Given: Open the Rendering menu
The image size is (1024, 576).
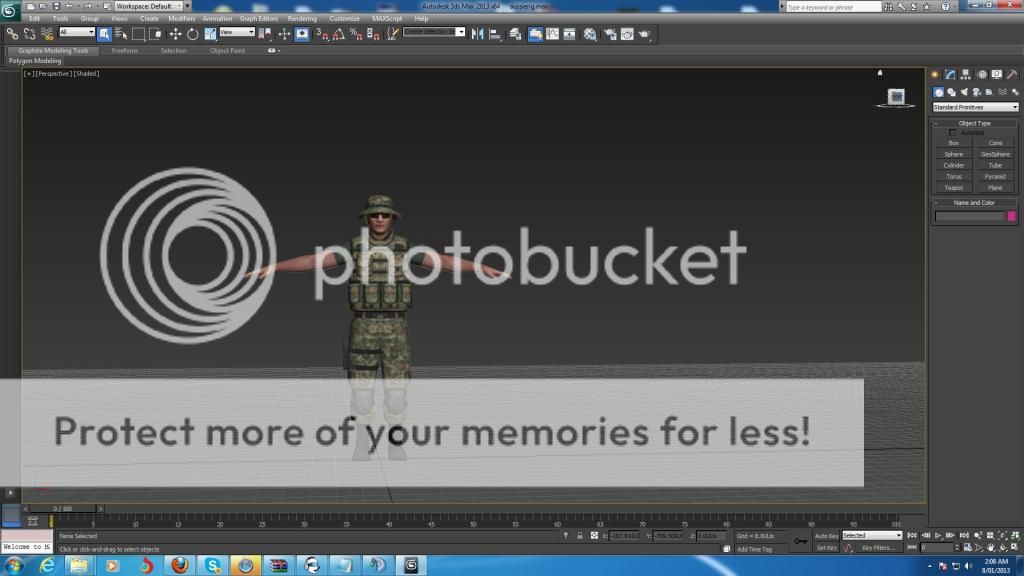Looking at the screenshot, I should (302, 19).
